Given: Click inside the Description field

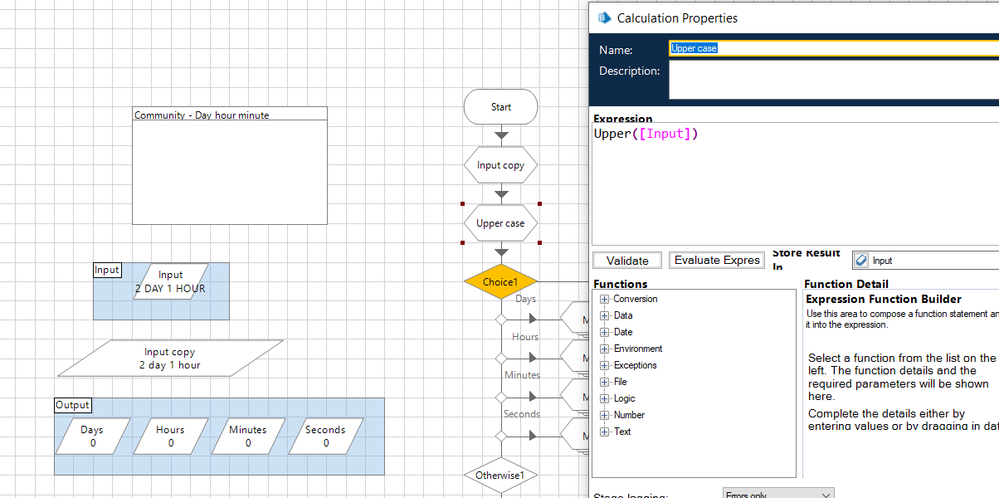Looking at the screenshot, I should 830,80.
